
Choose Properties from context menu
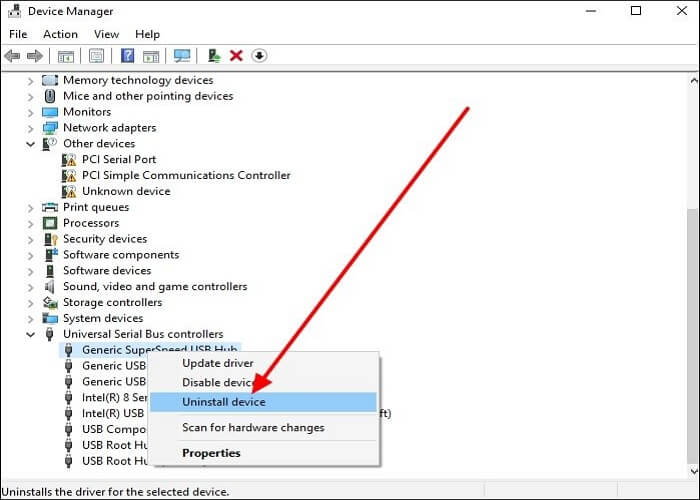click(263, 453)
